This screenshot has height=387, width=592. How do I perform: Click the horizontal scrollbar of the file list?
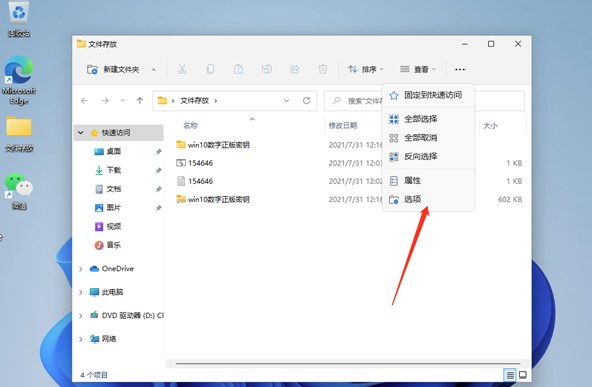coord(348,364)
